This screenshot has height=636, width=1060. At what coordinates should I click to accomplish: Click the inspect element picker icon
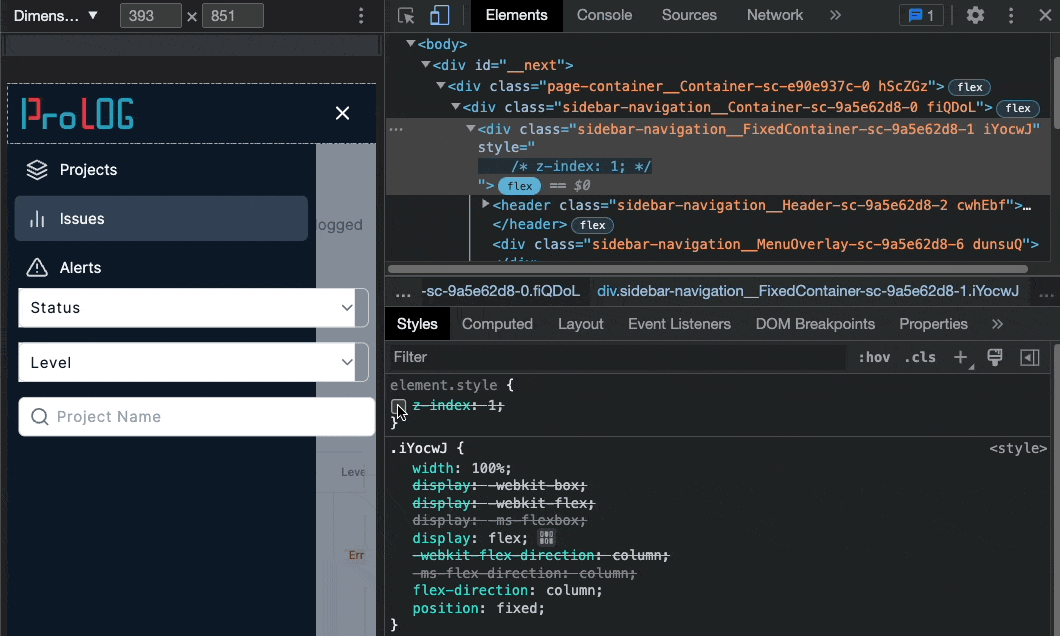[406, 15]
